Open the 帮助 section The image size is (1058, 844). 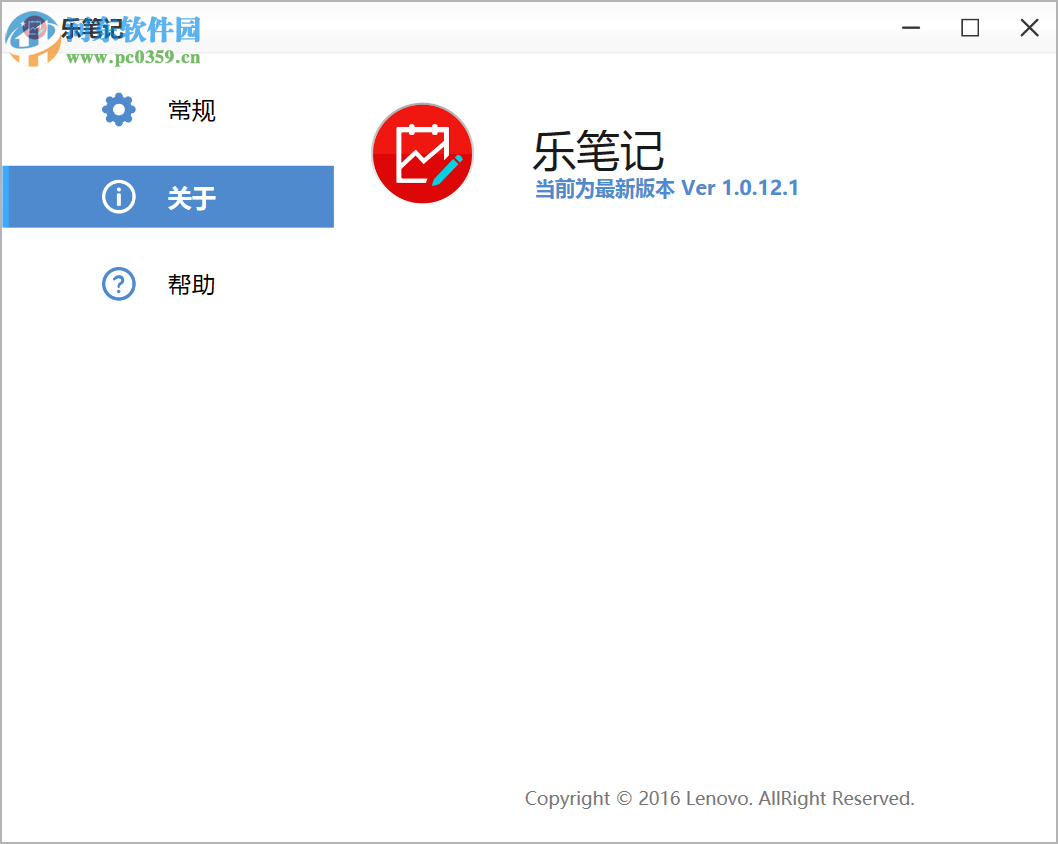tap(192, 284)
